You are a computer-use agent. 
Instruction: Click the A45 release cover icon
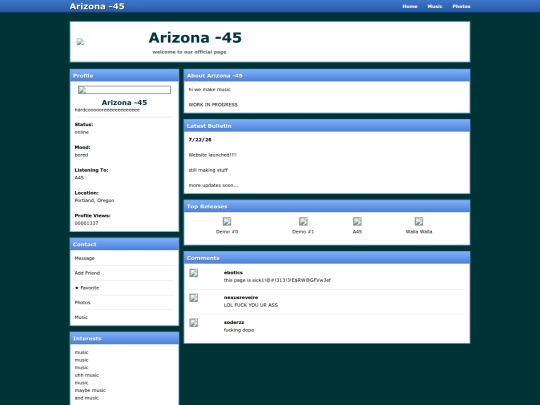coord(357,221)
